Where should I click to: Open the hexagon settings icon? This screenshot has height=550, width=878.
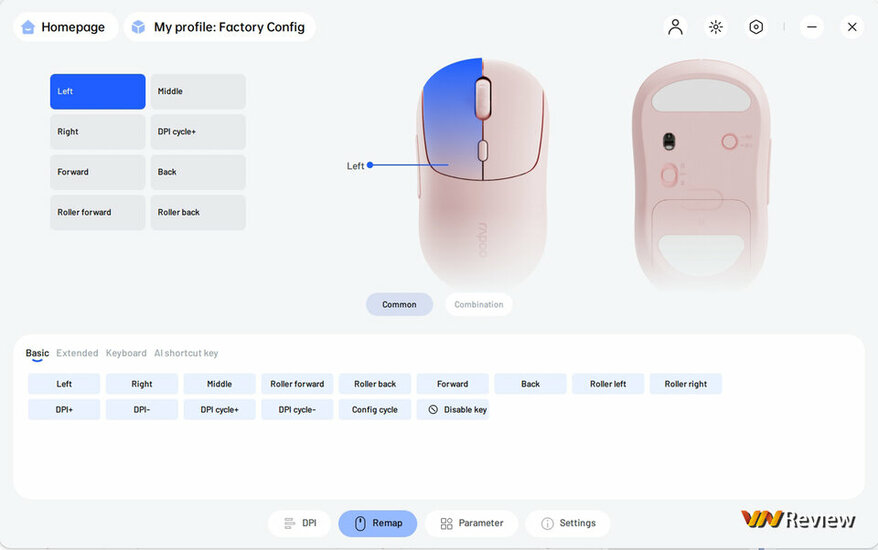pos(756,27)
